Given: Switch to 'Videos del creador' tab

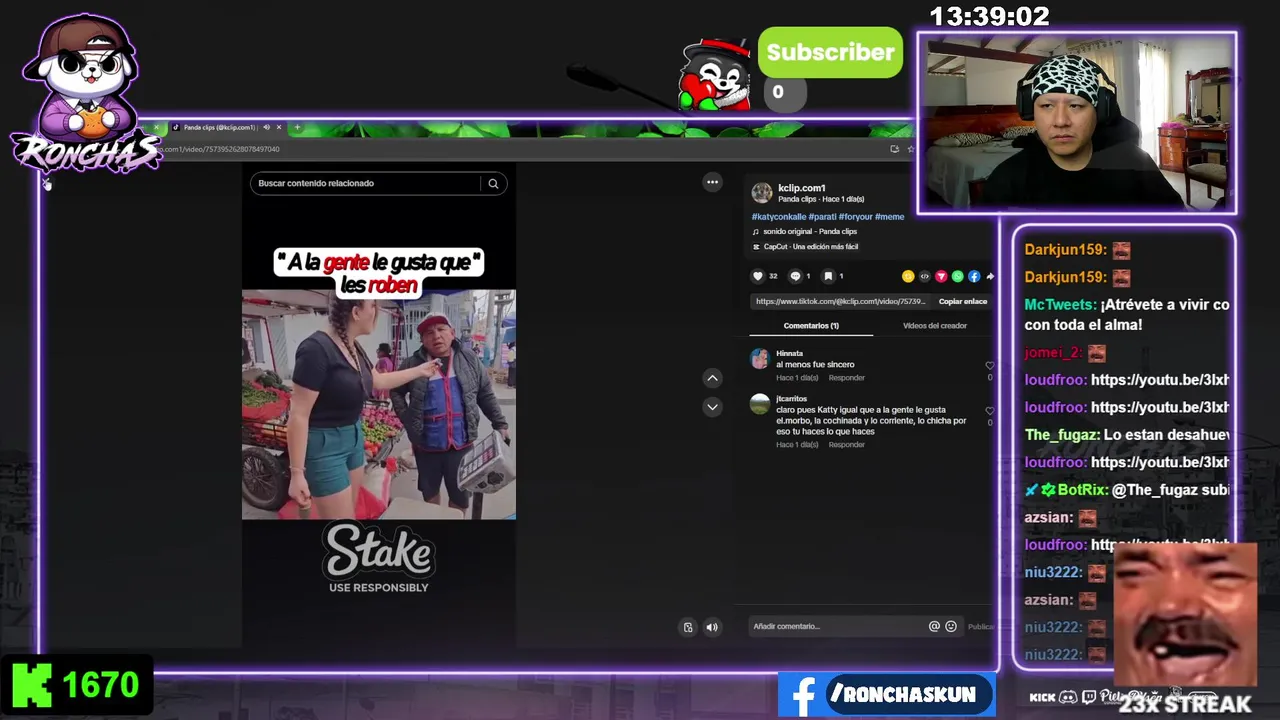Looking at the screenshot, I should click(935, 326).
